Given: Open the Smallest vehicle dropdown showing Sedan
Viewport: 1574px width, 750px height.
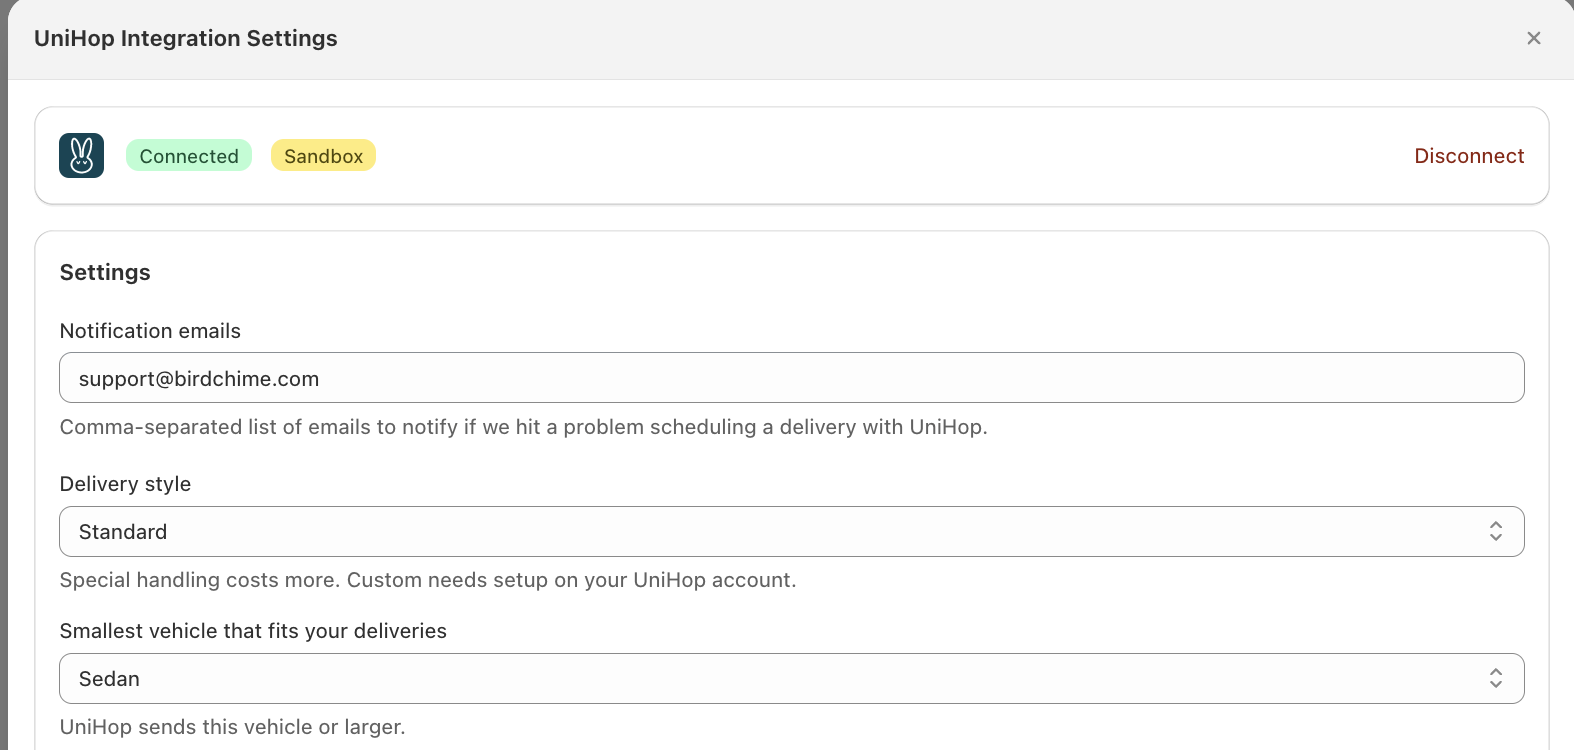Looking at the screenshot, I should 792,678.
